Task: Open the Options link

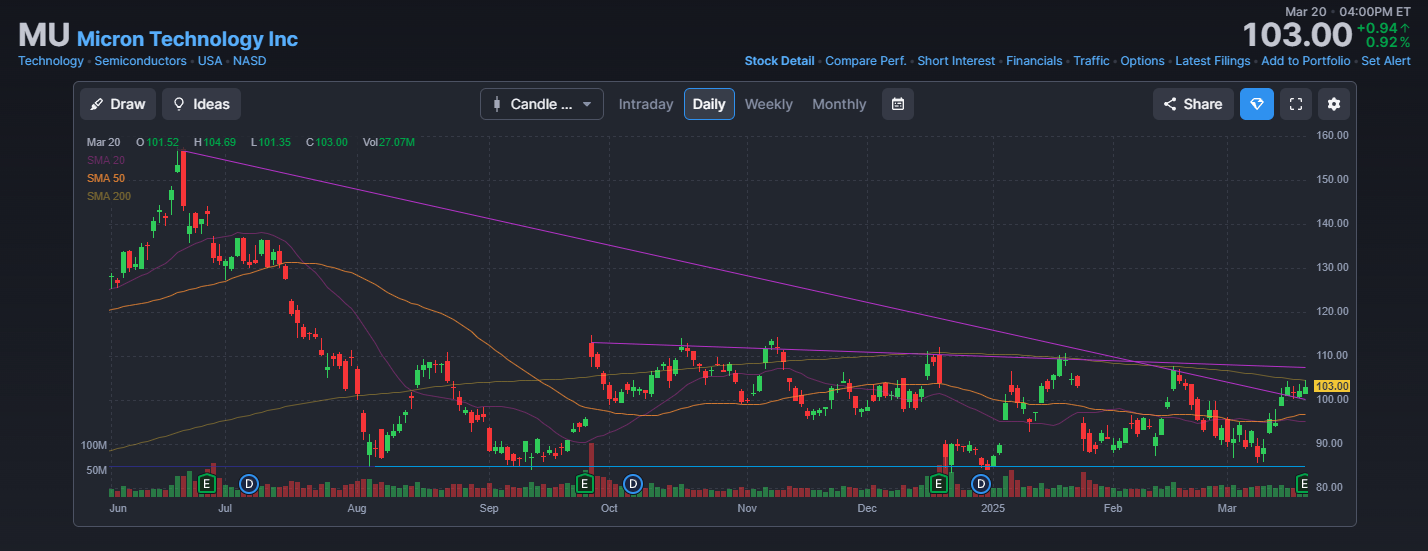Action: click(1142, 61)
